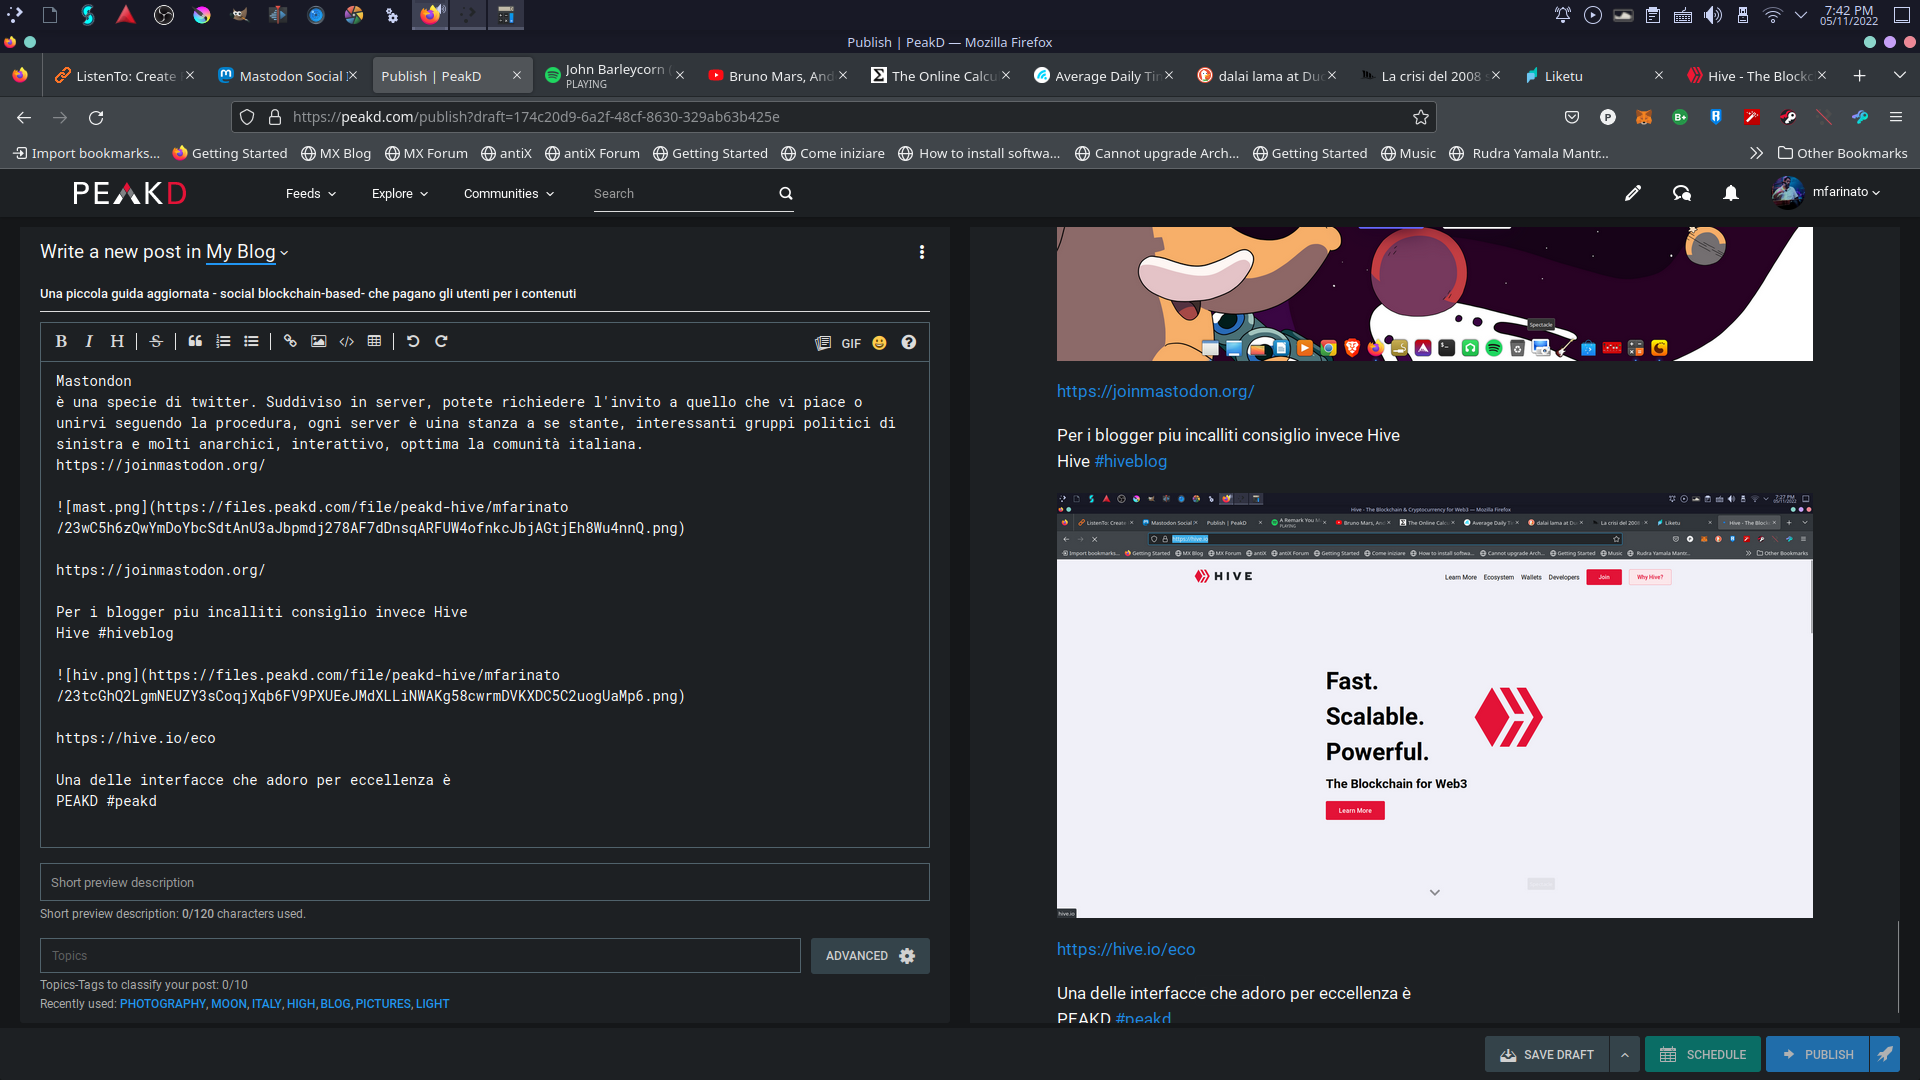Image resolution: width=1920 pixels, height=1080 pixels.
Task: Click #hiveblog tag in preview
Action: 1131,461
